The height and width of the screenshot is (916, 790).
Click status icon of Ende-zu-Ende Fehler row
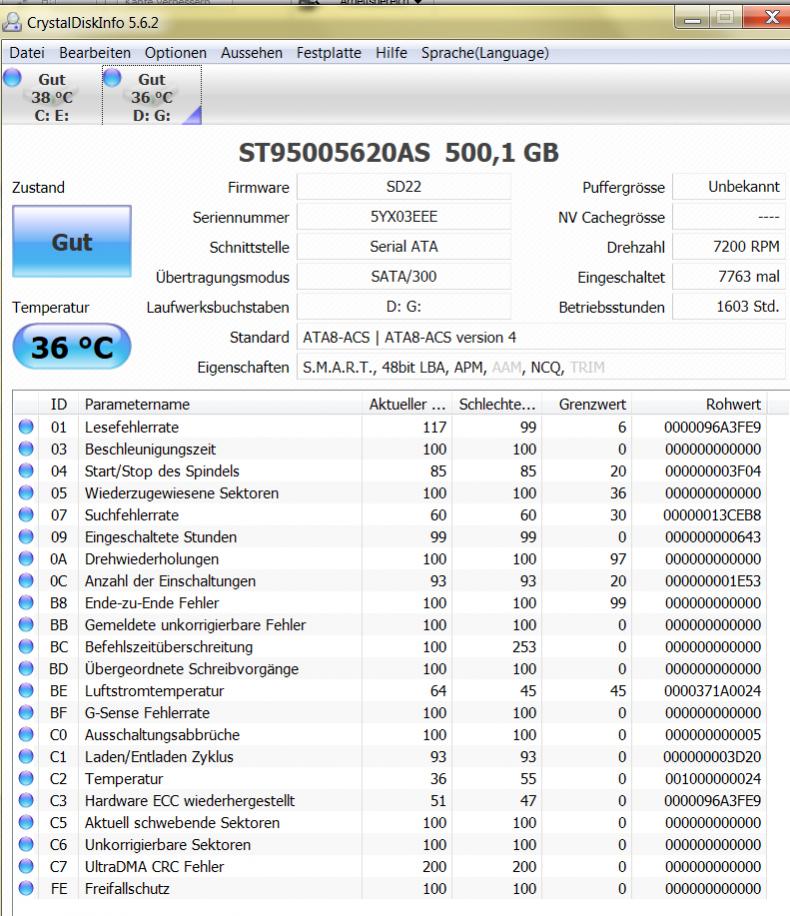tap(26, 602)
